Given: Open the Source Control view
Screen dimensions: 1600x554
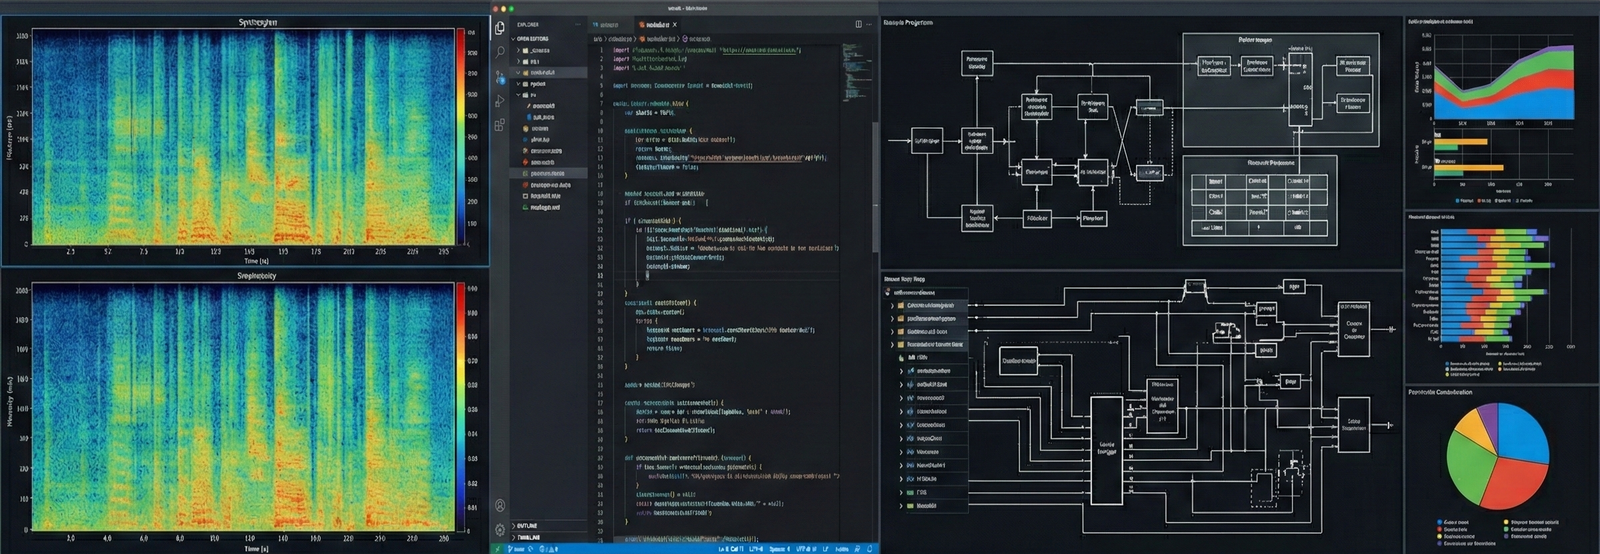Looking at the screenshot, I should click(500, 76).
